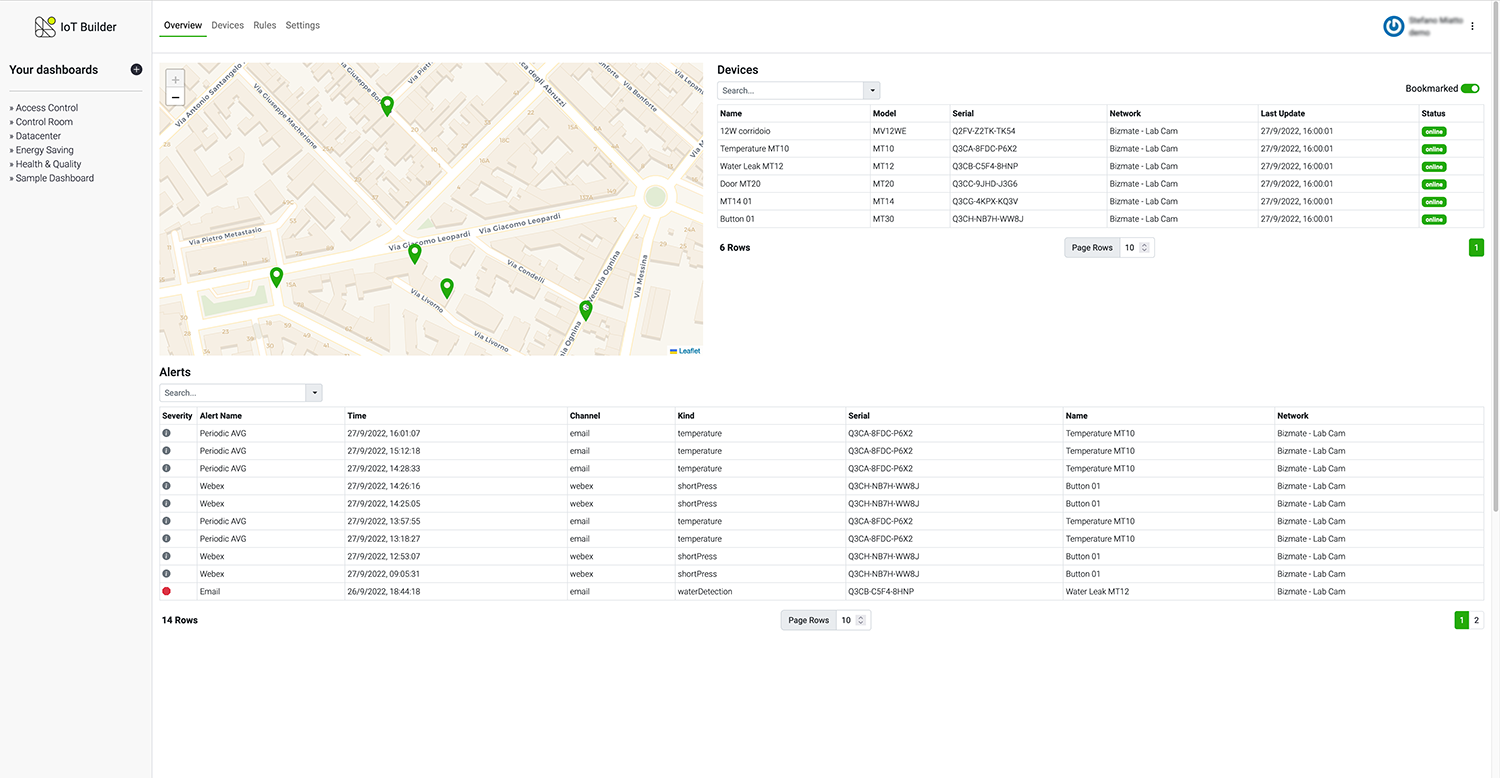Zoom in on the map

pos(175,78)
